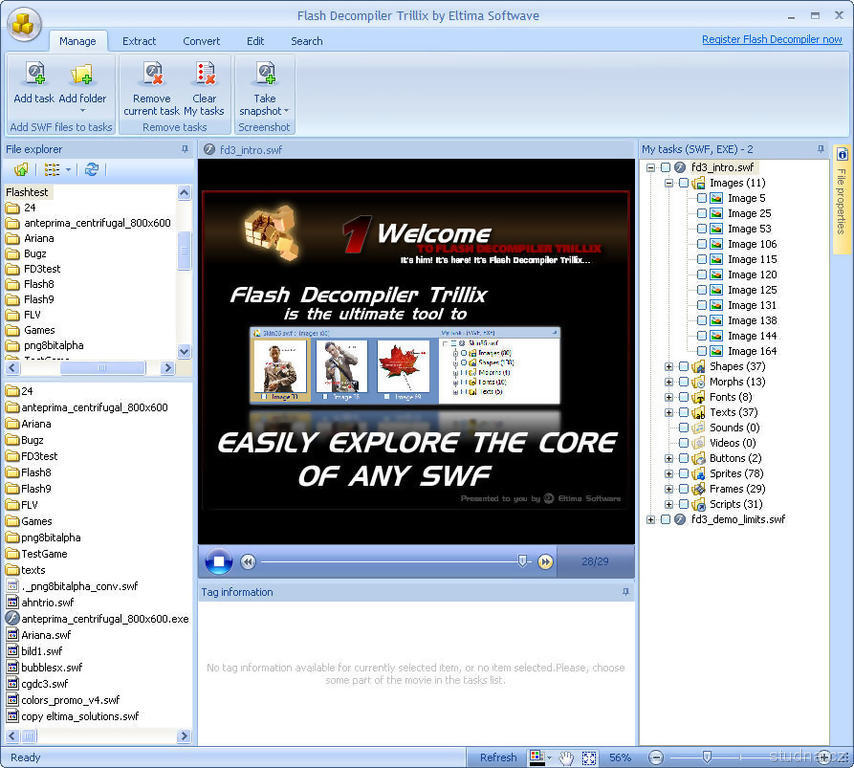Click the Take snapshot icon

click(265, 76)
